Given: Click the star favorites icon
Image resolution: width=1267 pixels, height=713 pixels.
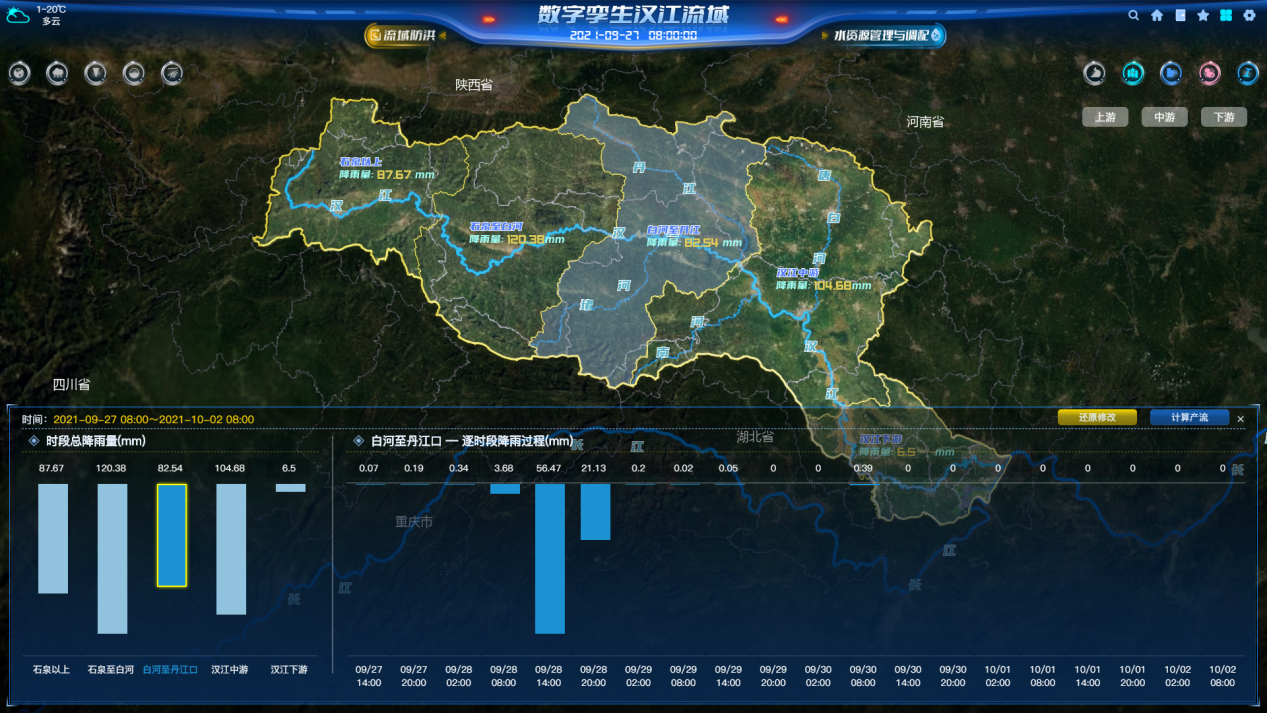Looking at the screenshot, I should [x=1204, y=15].
